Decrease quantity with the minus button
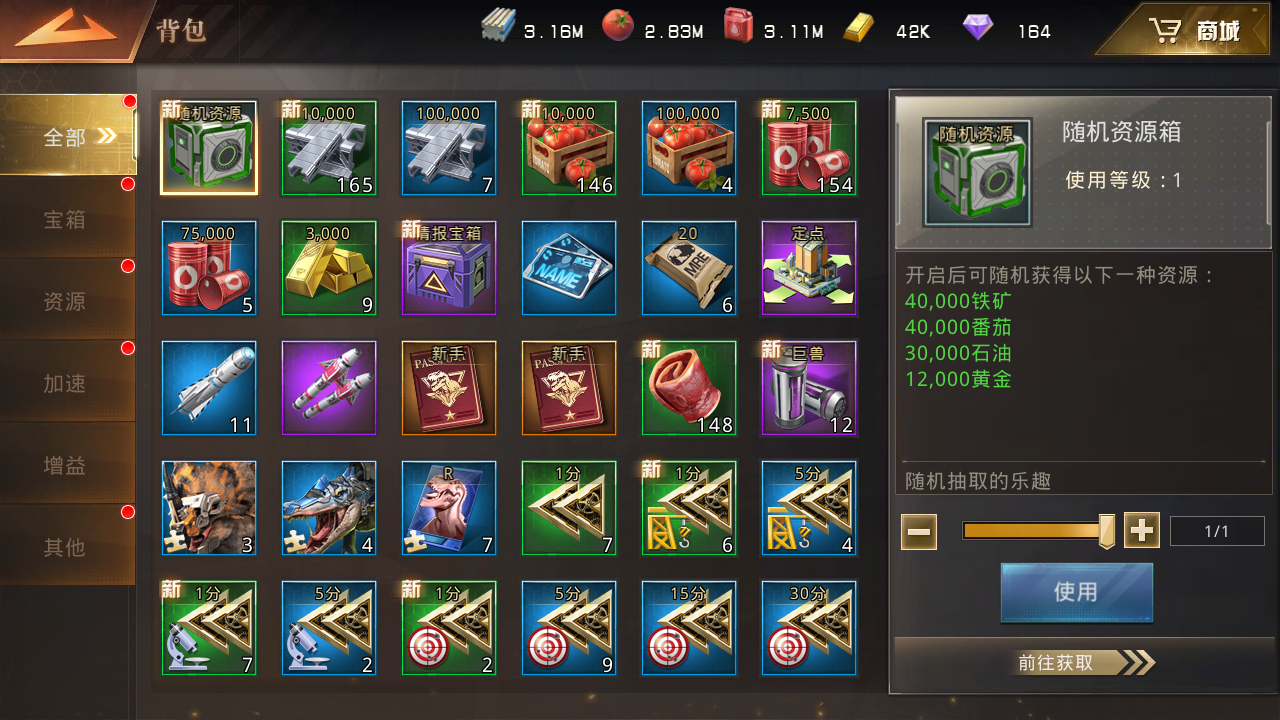Viewport: 1280px width, 720px height. click(x=919, y=530)
